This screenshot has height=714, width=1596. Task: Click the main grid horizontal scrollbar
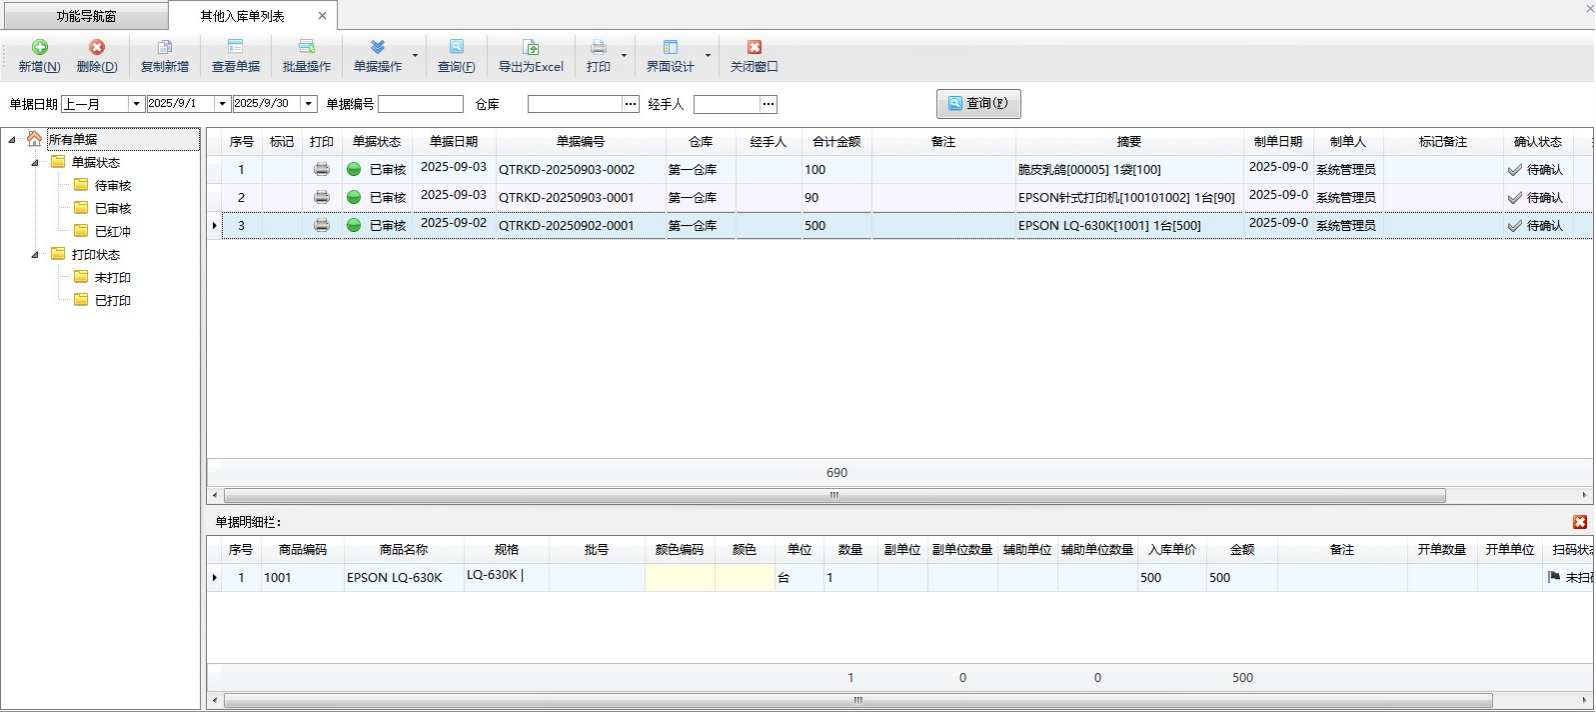coord(834,496)
